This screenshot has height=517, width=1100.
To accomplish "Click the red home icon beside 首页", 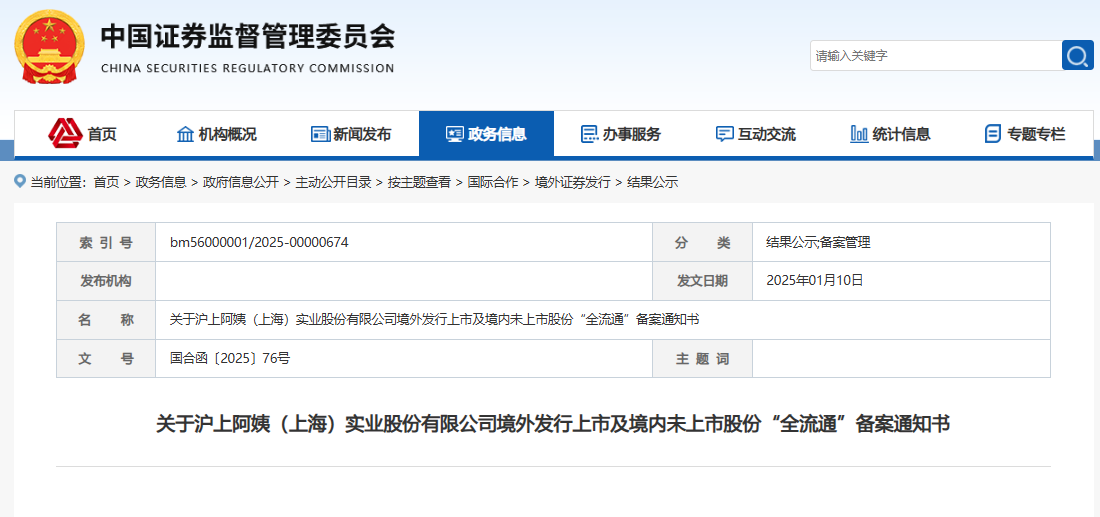I will (x=66, y=133).
